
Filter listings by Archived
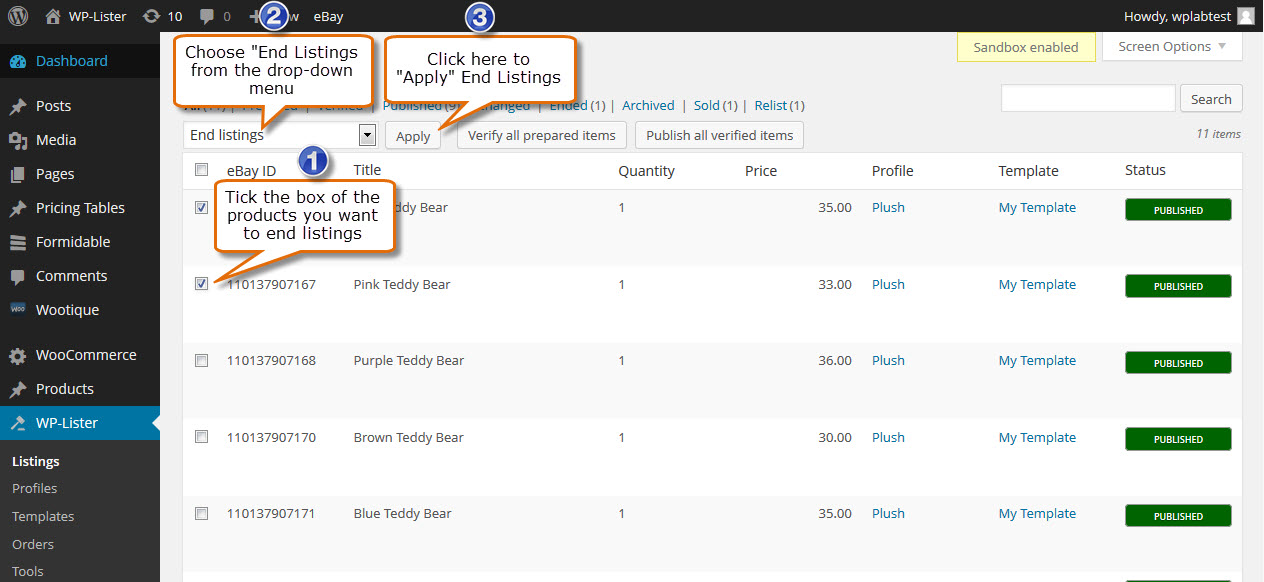pos(648,105)
